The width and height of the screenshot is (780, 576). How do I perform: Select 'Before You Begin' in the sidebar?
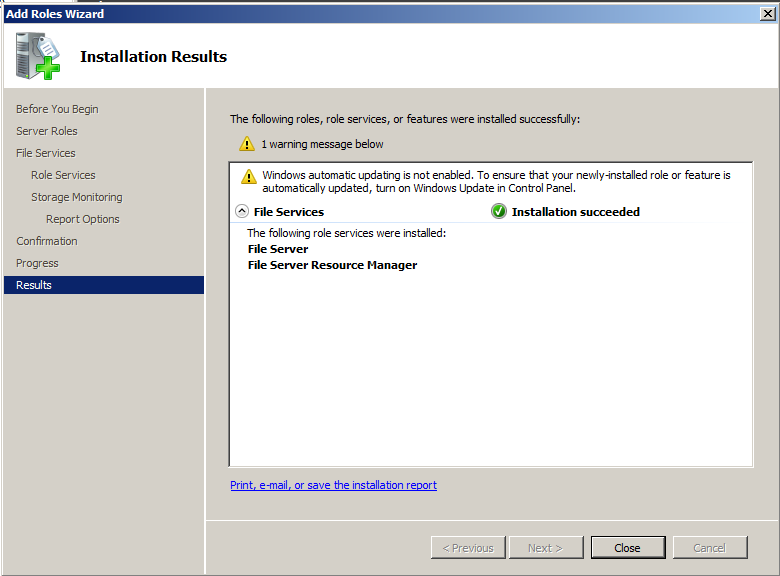click(x=57, y=109)
